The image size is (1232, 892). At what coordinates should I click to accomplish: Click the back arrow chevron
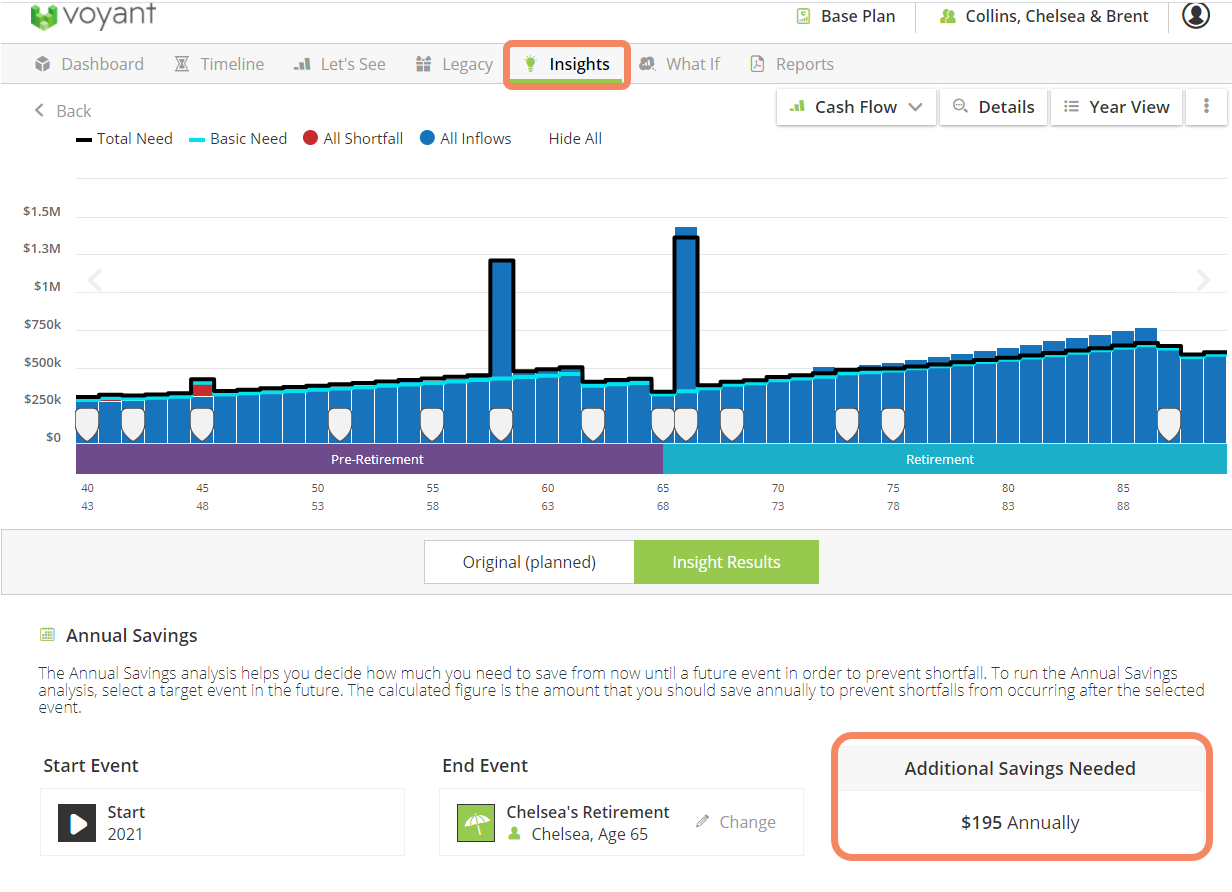tap(40, 110)
